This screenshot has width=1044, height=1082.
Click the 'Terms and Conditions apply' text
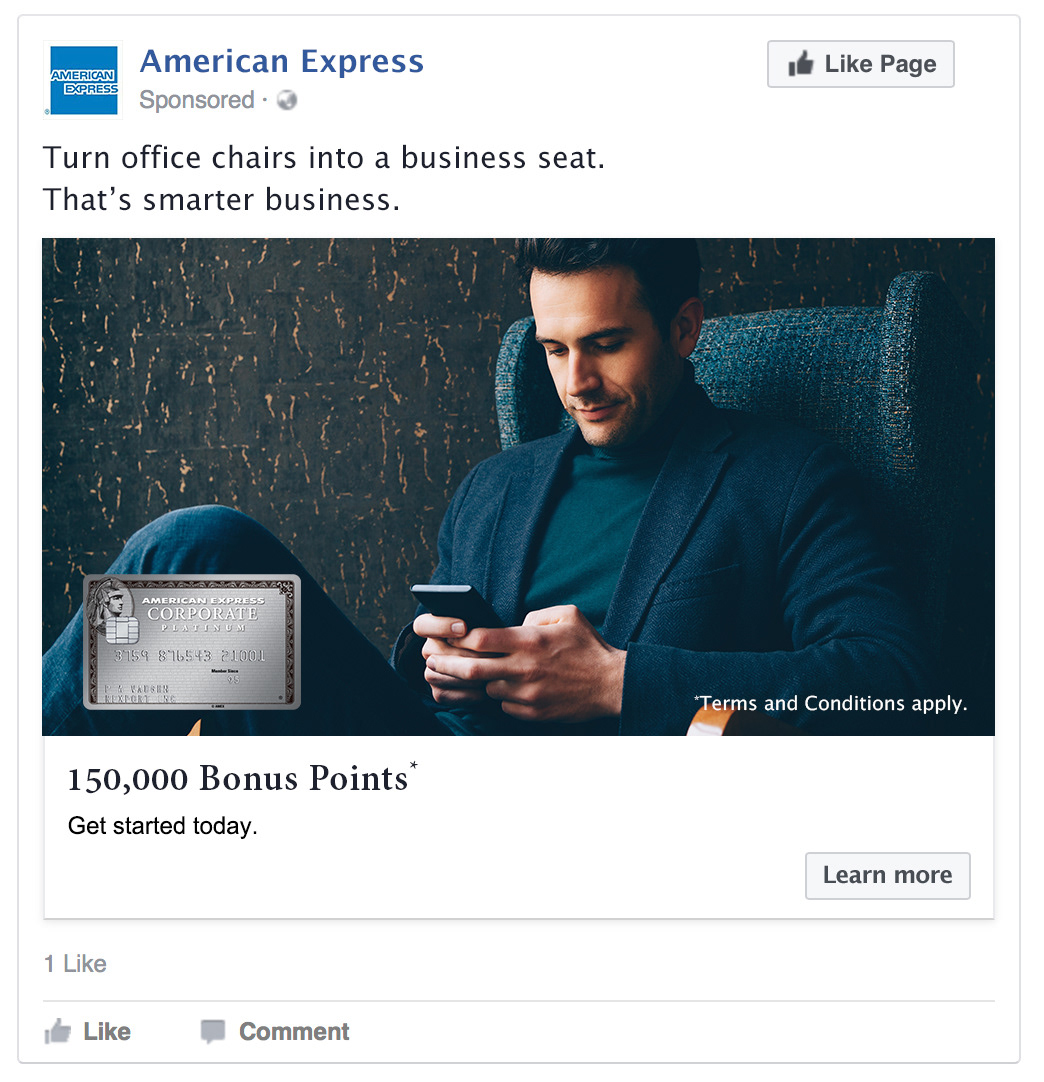pyautogui.click(x=831, y=703)
